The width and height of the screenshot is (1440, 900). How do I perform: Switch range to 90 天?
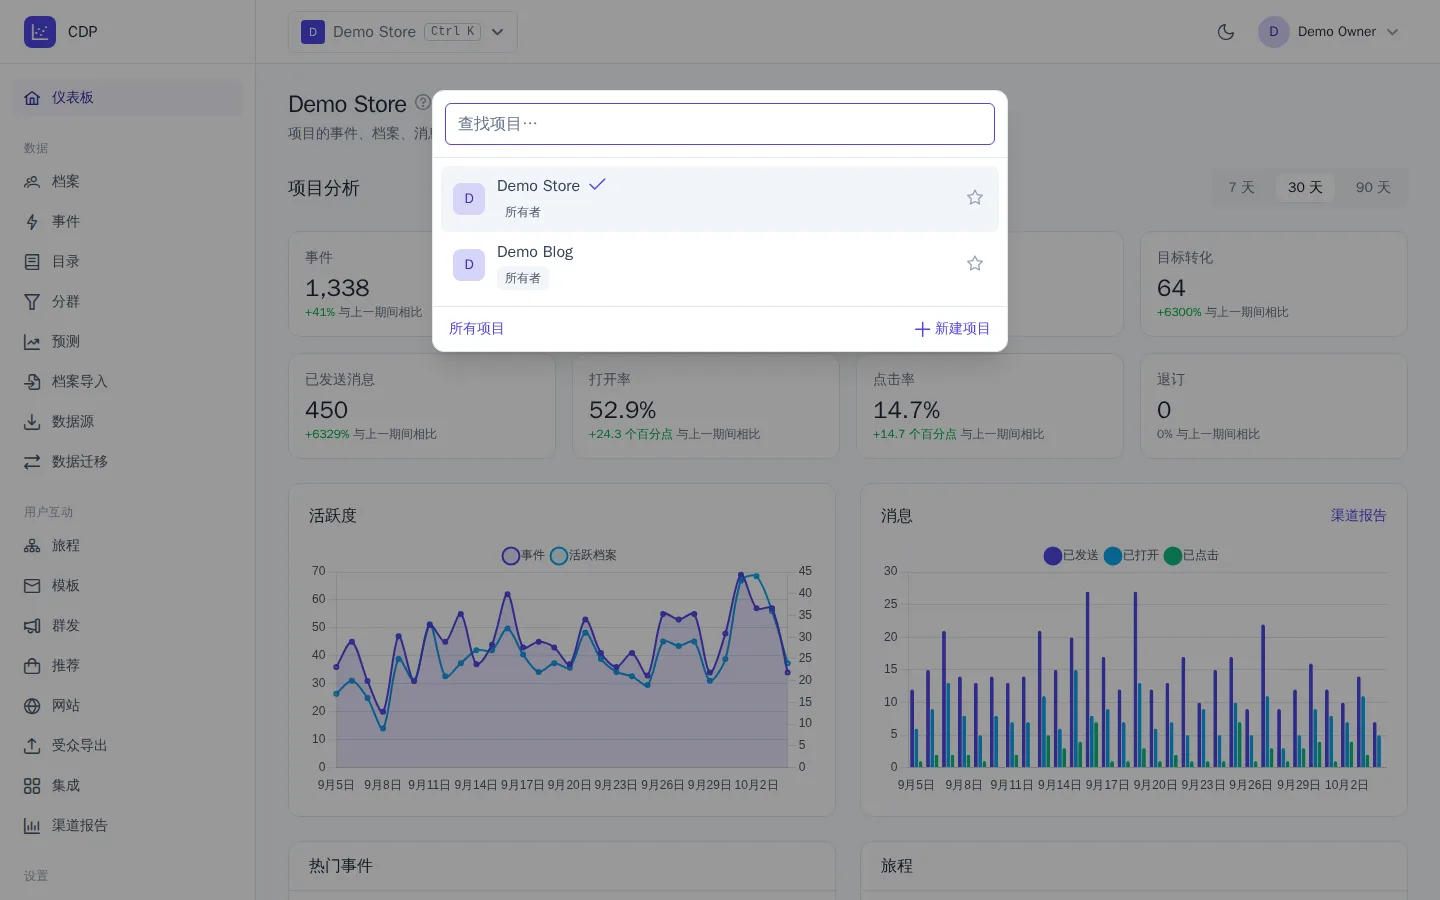coord(1373,187)
